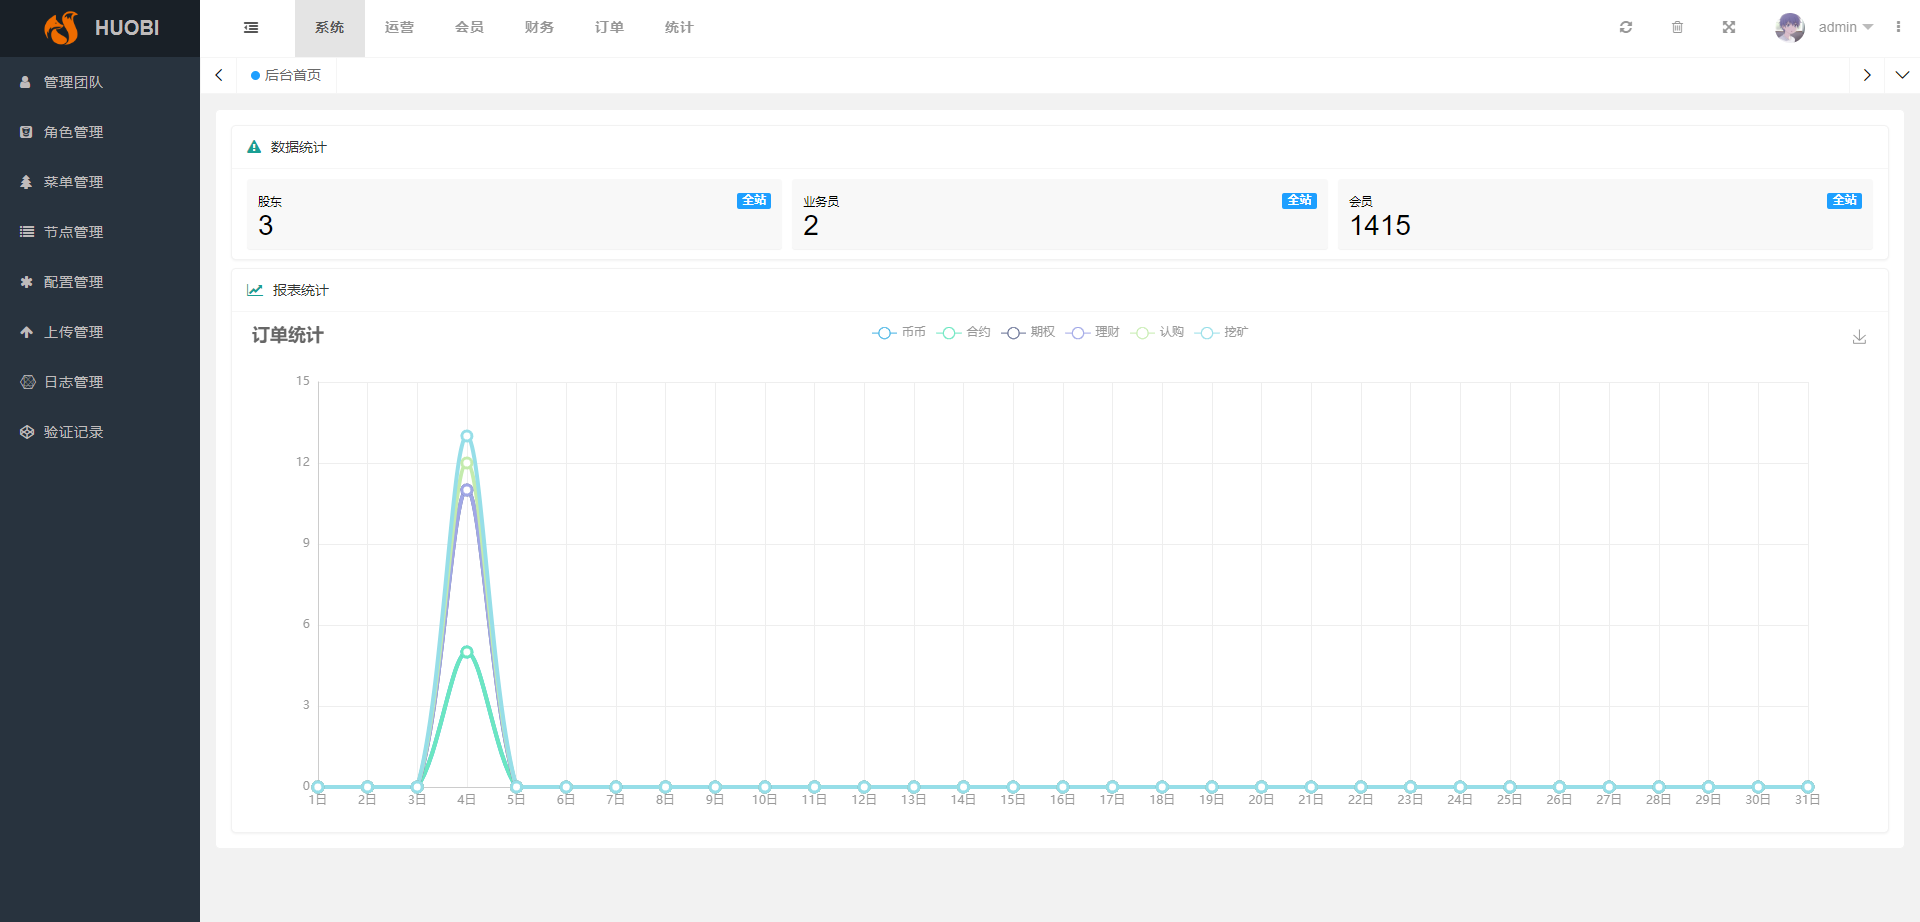Open the vertical three-dot more menu
Screen dimensions: 1920x922
pyautogui.click(x=1898, y=27)
